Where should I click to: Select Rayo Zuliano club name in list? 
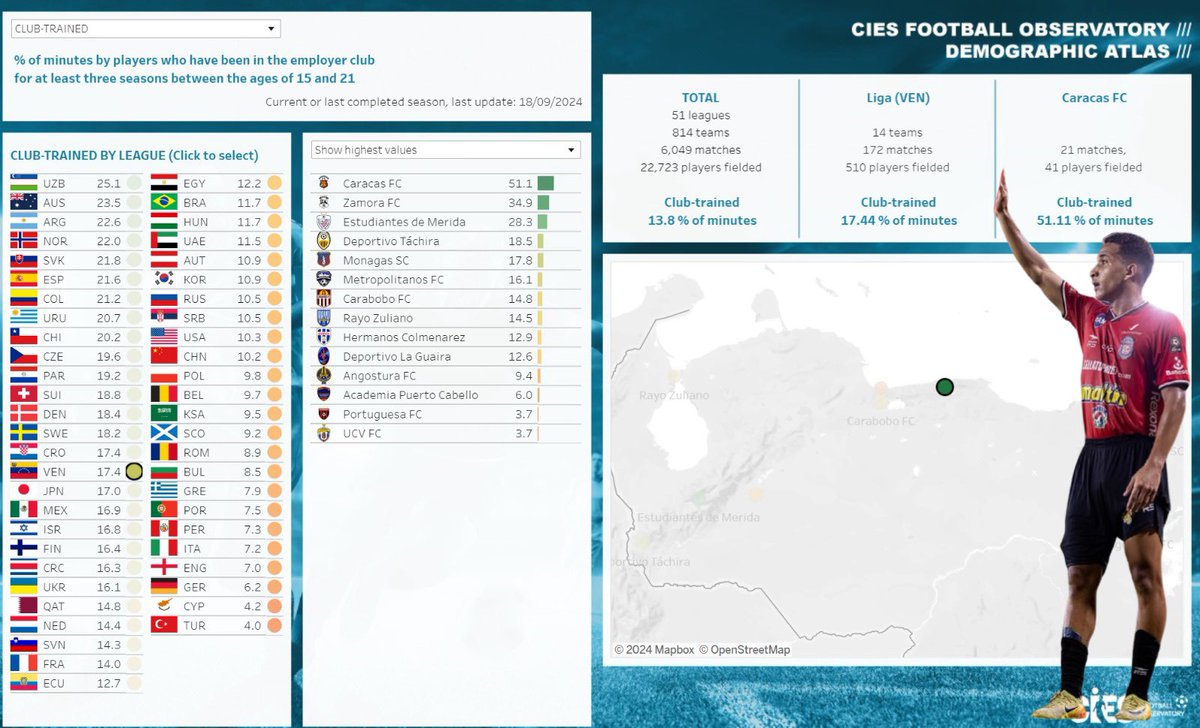tap(378, 318)
